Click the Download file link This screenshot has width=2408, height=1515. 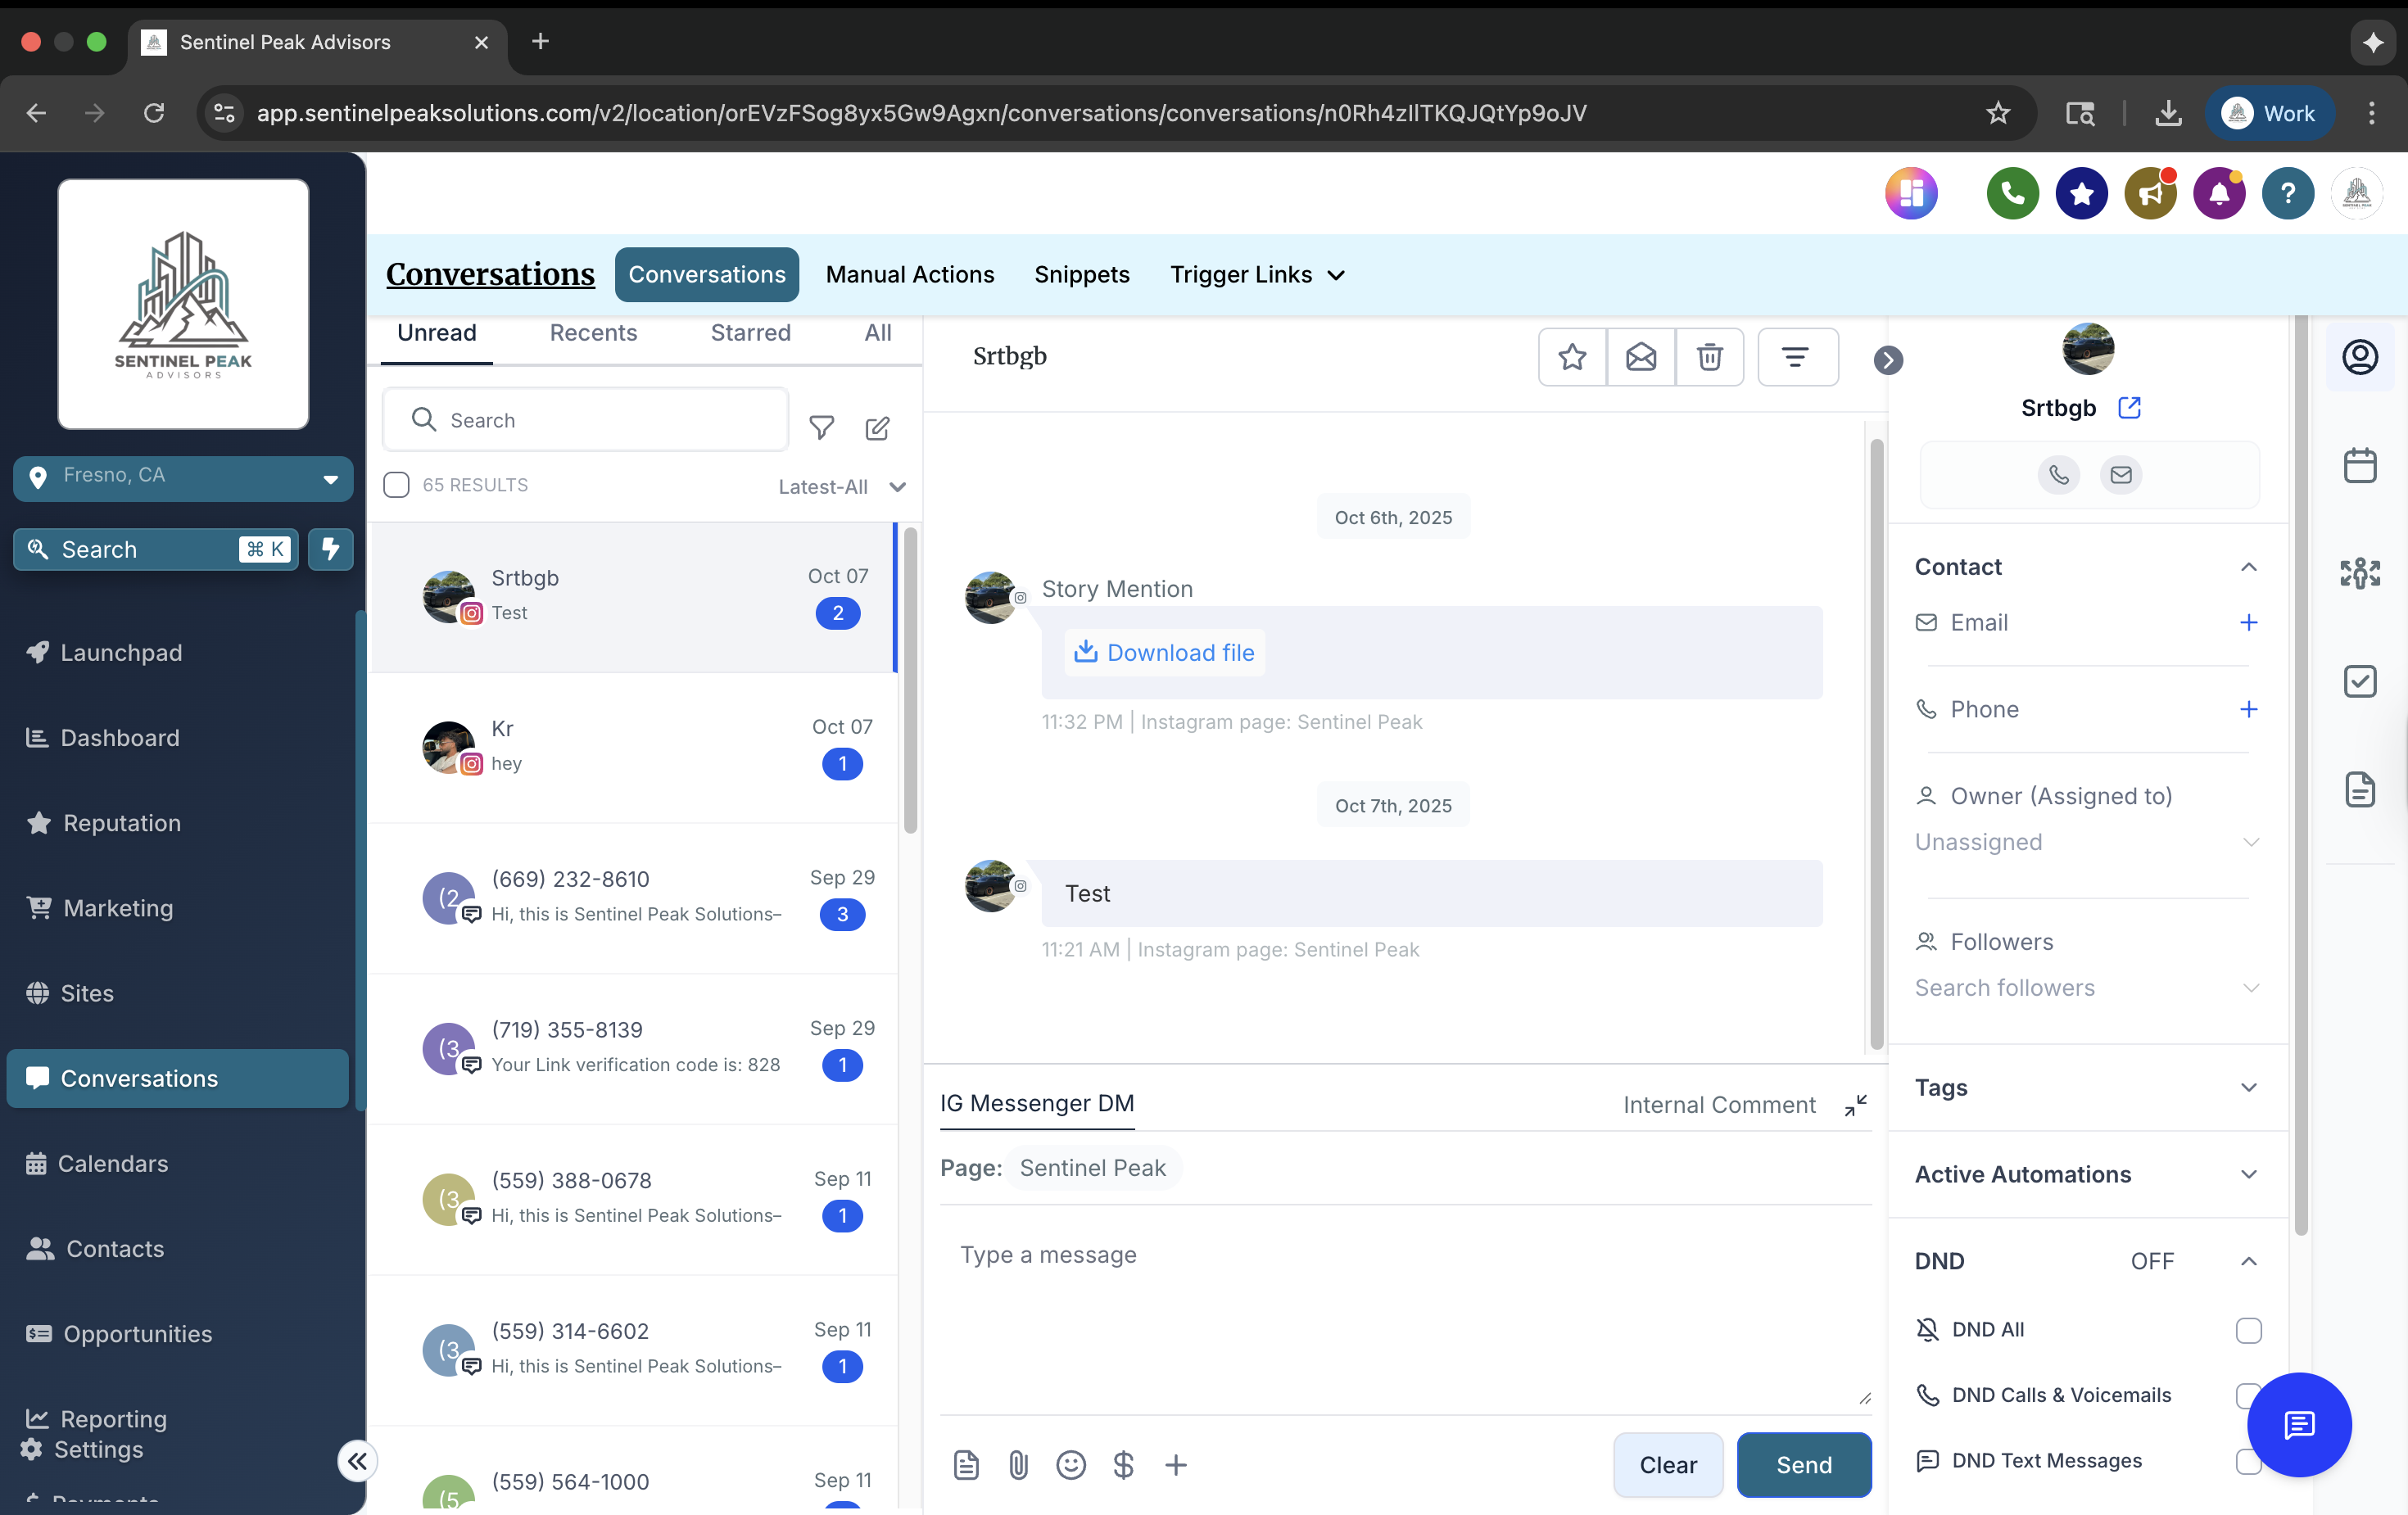pos(1163,652)
